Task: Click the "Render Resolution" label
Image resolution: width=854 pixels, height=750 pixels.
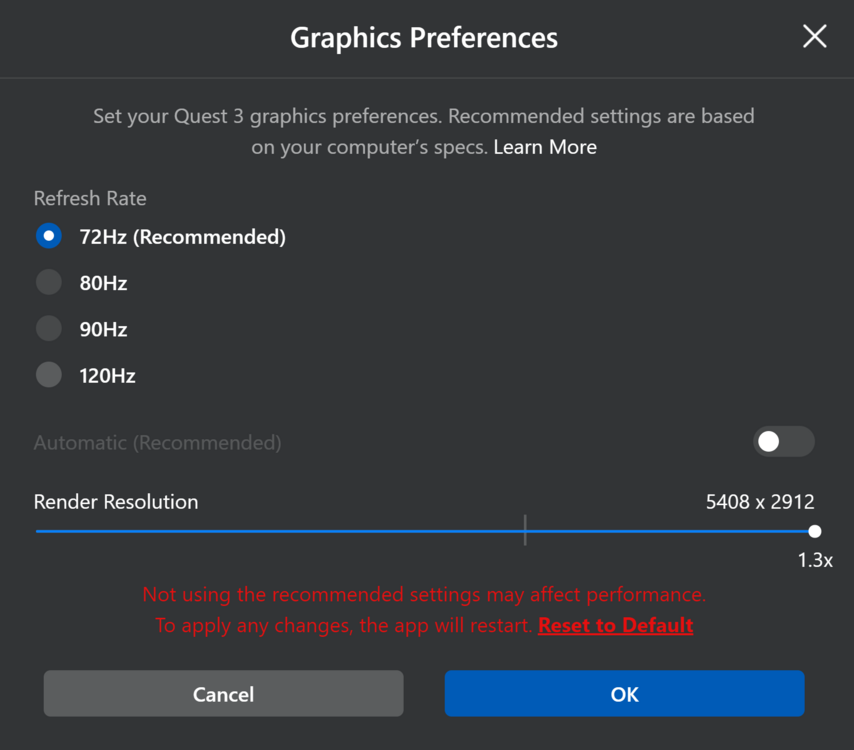Action: pos(116,502)
